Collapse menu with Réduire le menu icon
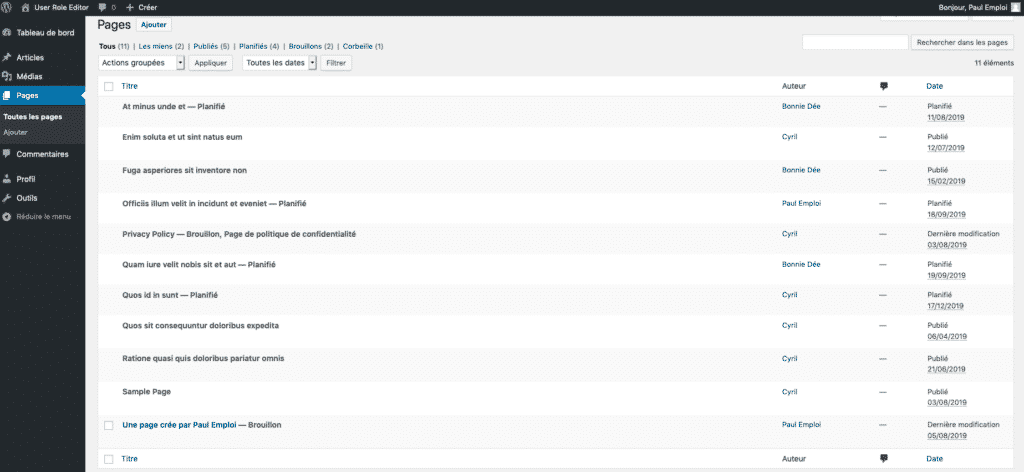This screenshot has width=1024, height=472. click(8, 216)
